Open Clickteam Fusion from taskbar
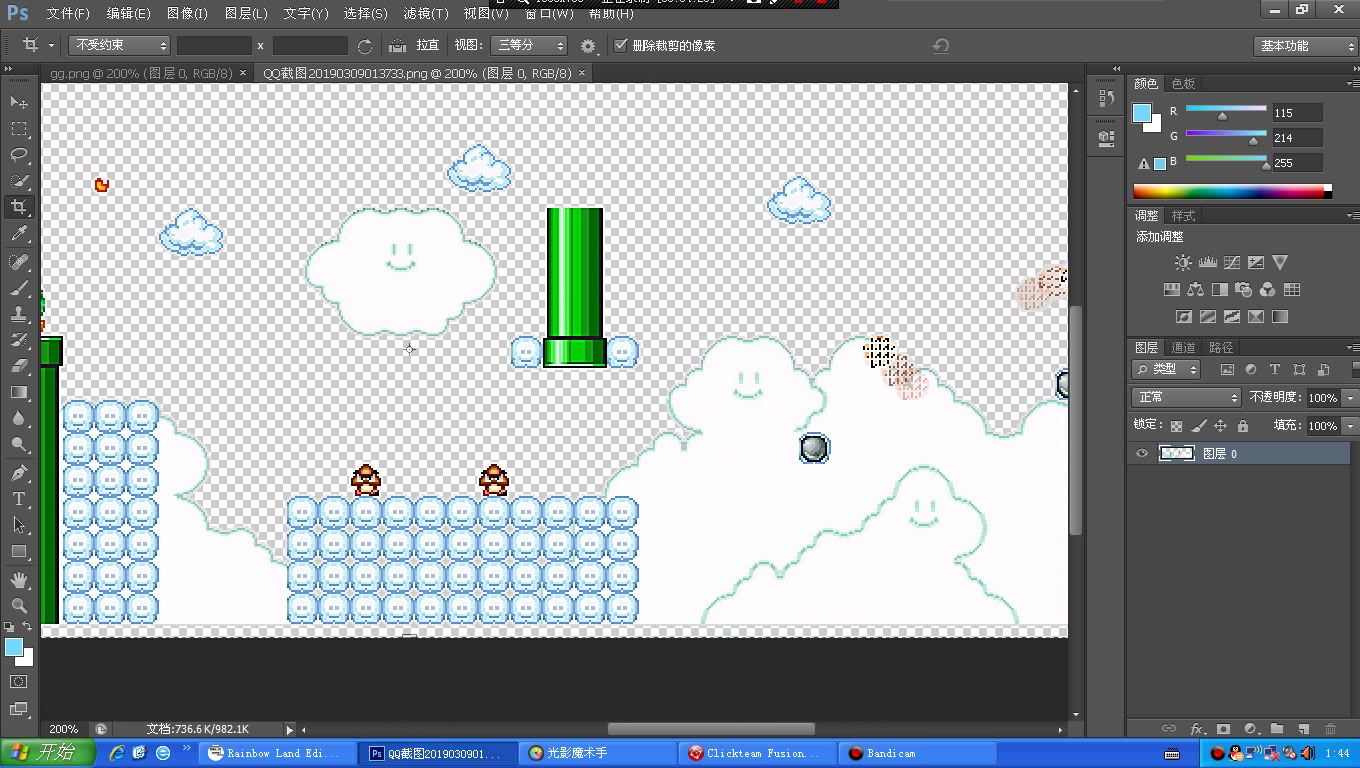The width and height of the screenshot is (1360, 768). tap(756, 753)
